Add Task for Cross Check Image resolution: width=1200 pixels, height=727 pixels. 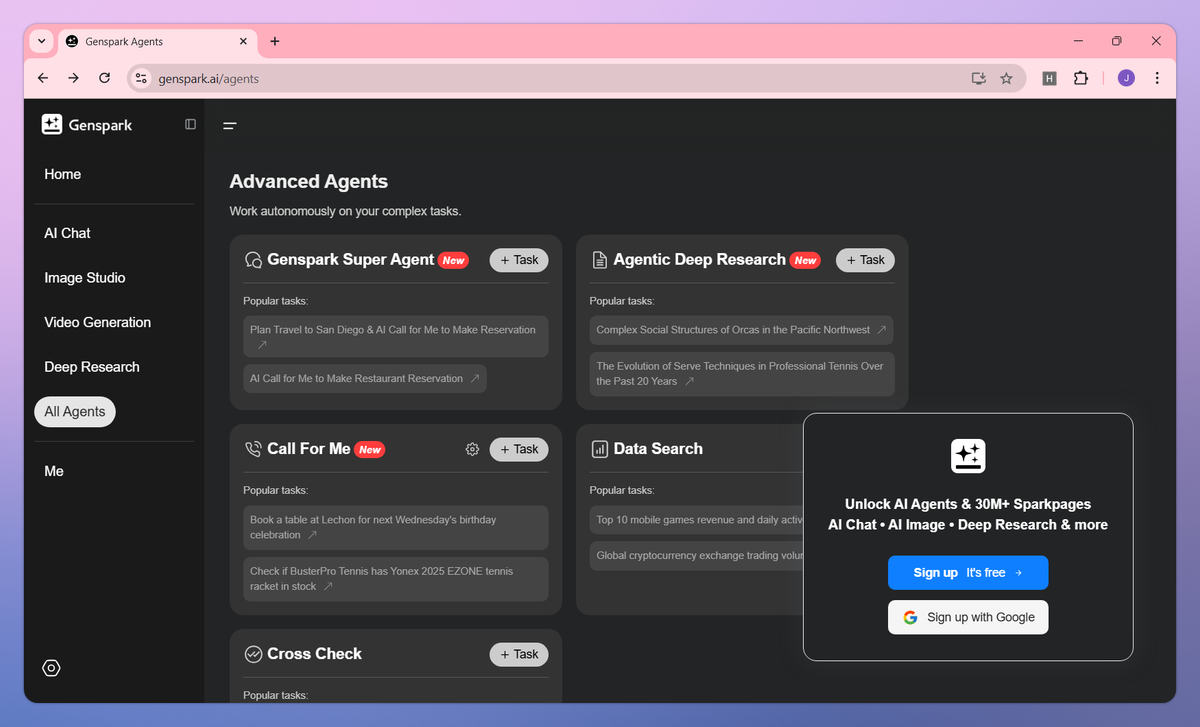519,654
